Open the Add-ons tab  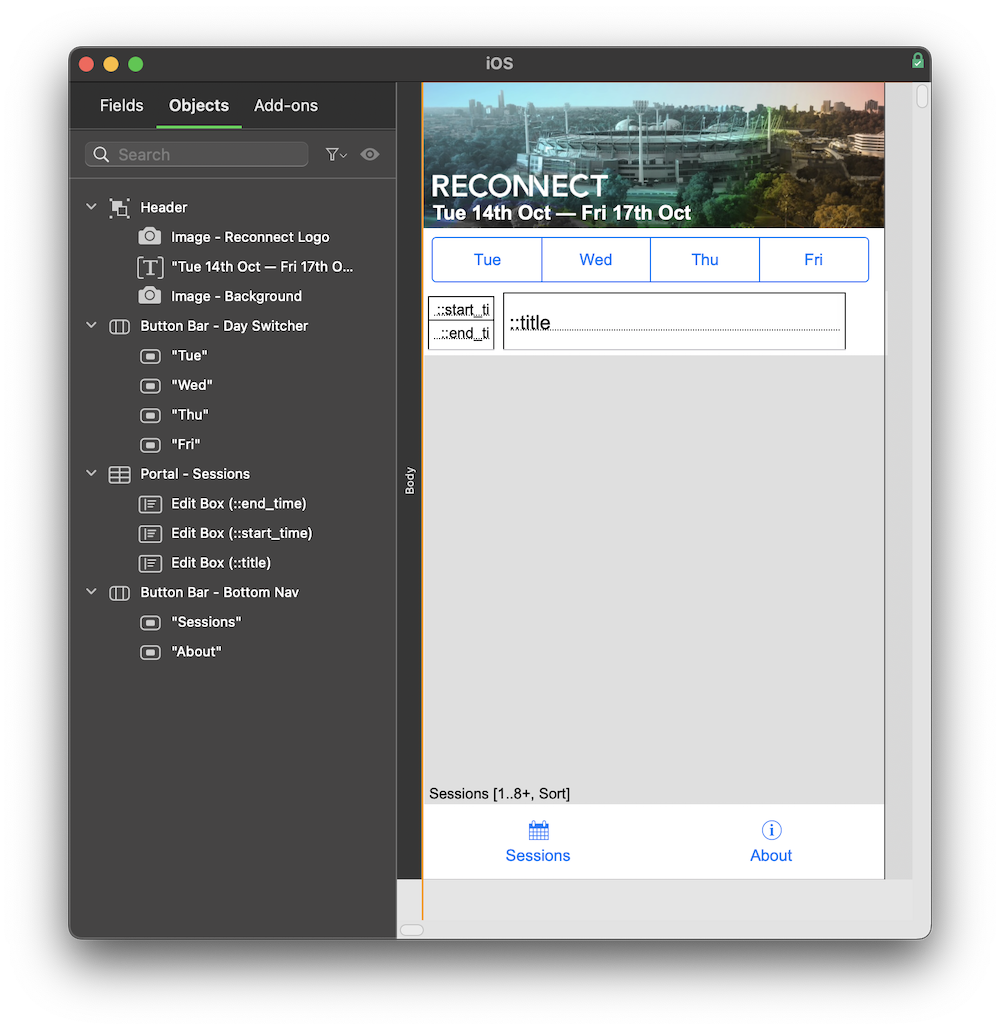[285, 105]
